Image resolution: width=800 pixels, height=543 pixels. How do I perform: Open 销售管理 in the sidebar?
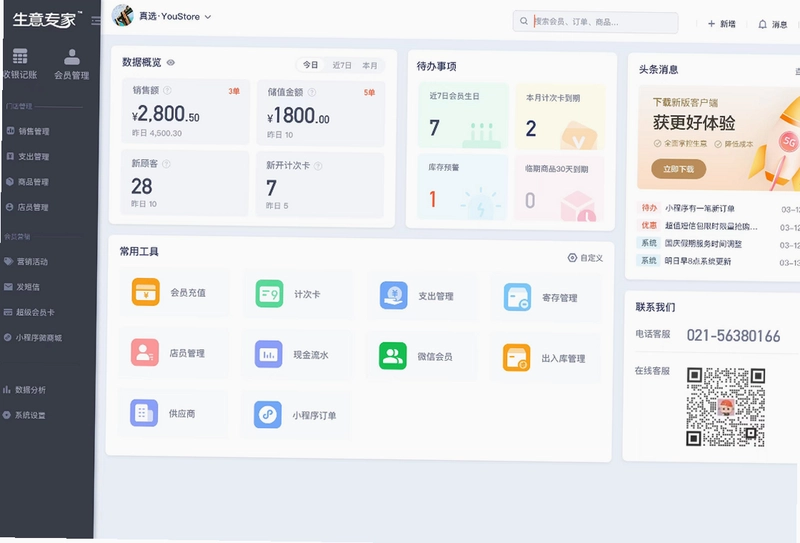point(28,131)
